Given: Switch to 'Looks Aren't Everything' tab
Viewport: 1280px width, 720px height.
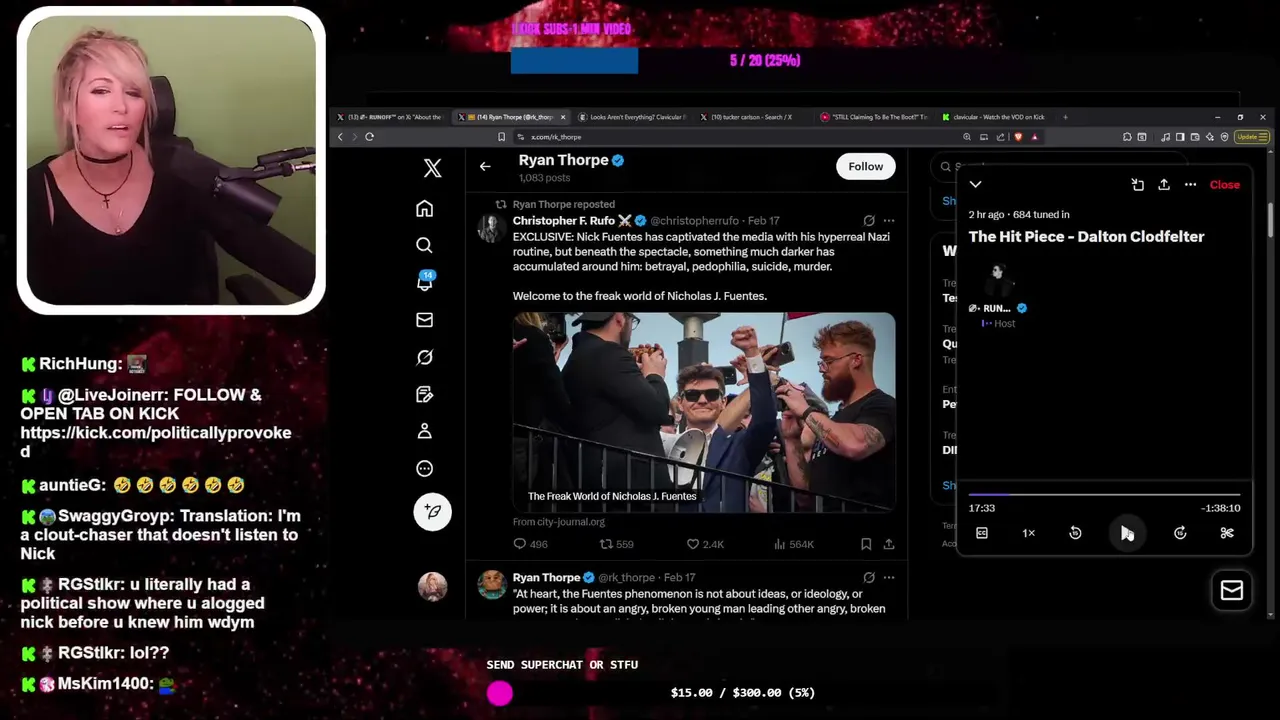Looking at the screenshot, I should coord(632,117).
